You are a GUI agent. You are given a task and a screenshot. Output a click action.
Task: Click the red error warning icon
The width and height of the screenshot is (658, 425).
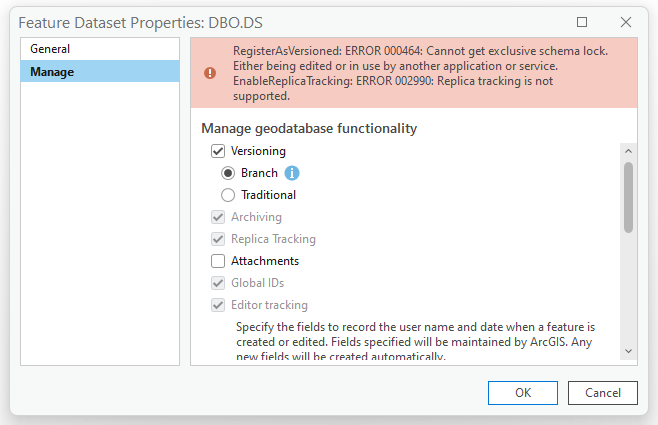coord(210,73)
